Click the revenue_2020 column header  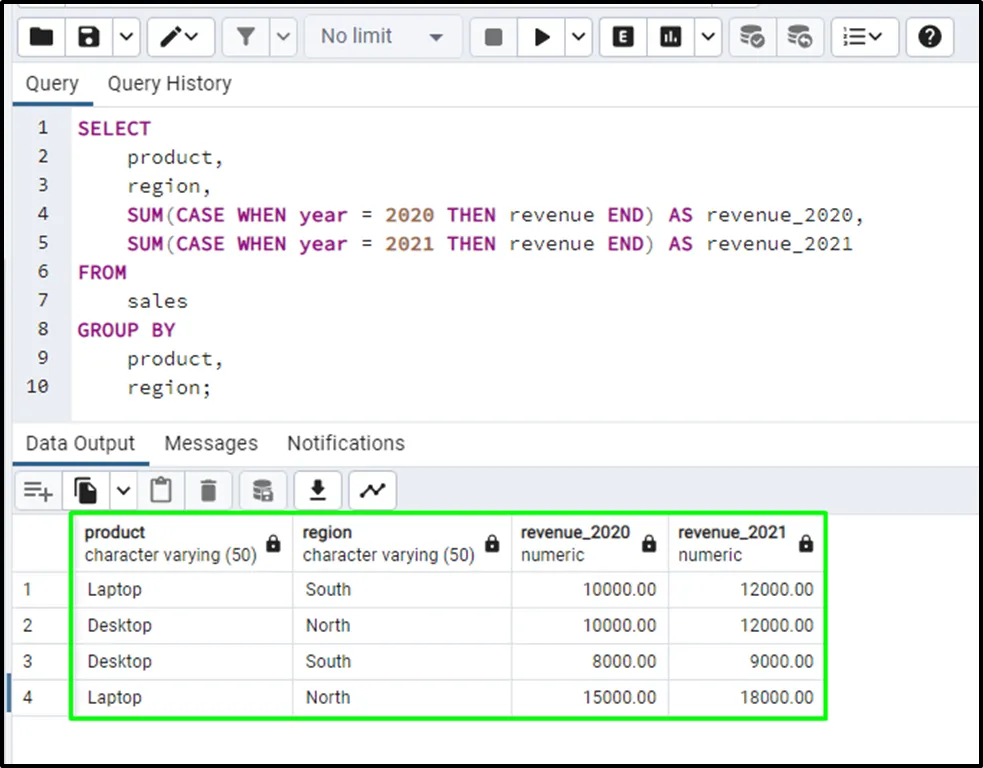click(576, 543)
